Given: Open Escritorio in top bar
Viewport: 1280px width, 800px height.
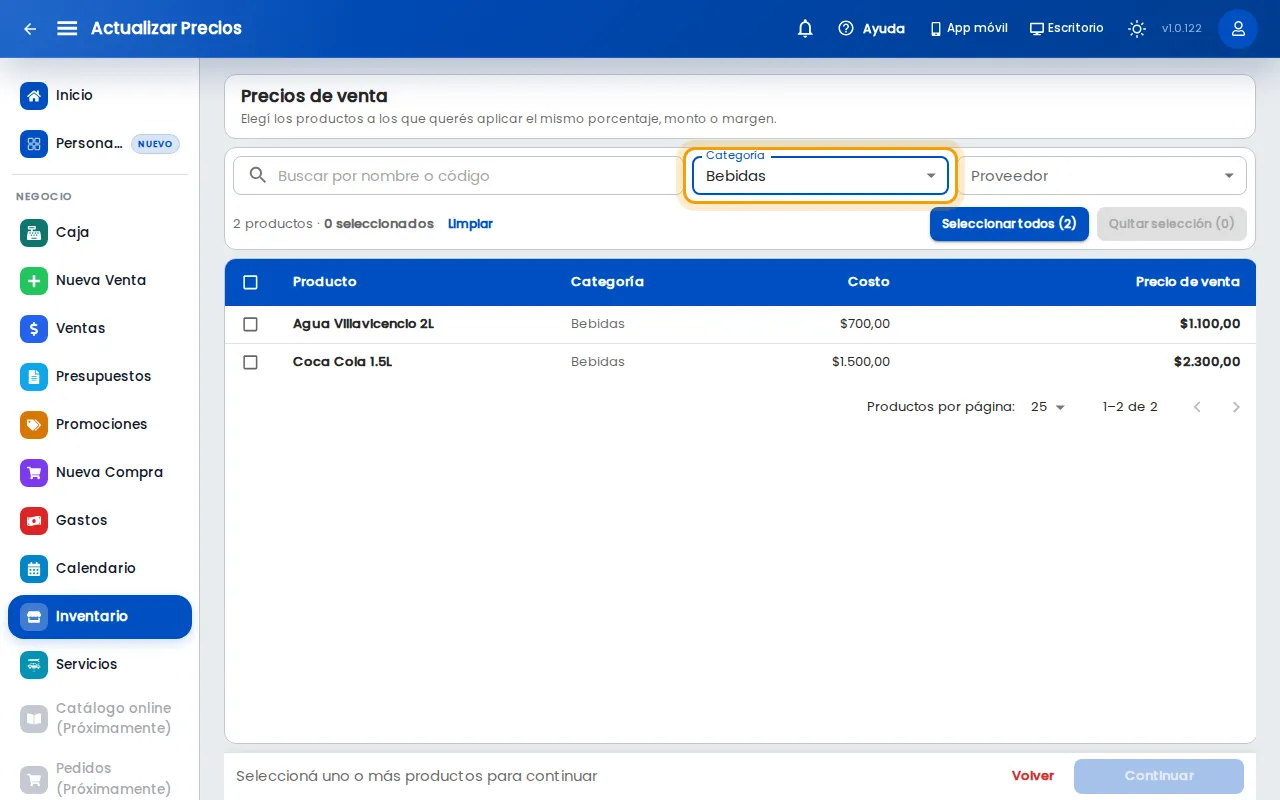Looking at the screenshot, I should click(x=1066, y=29).
